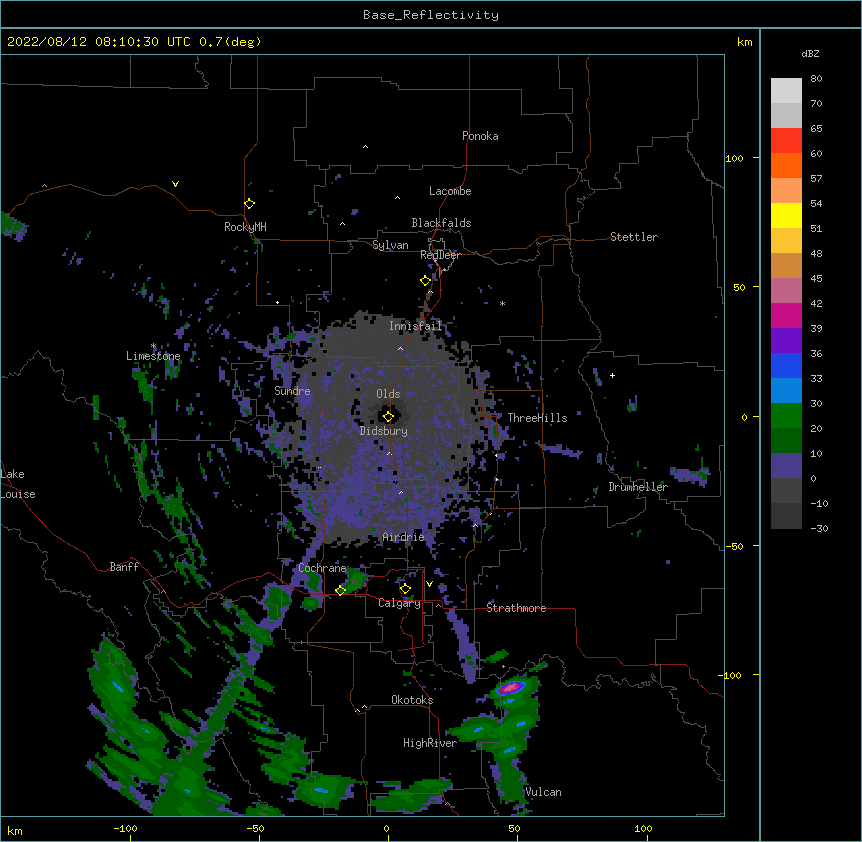Click the Limestone label
862x842 pixels.
[x=153, y=356]
